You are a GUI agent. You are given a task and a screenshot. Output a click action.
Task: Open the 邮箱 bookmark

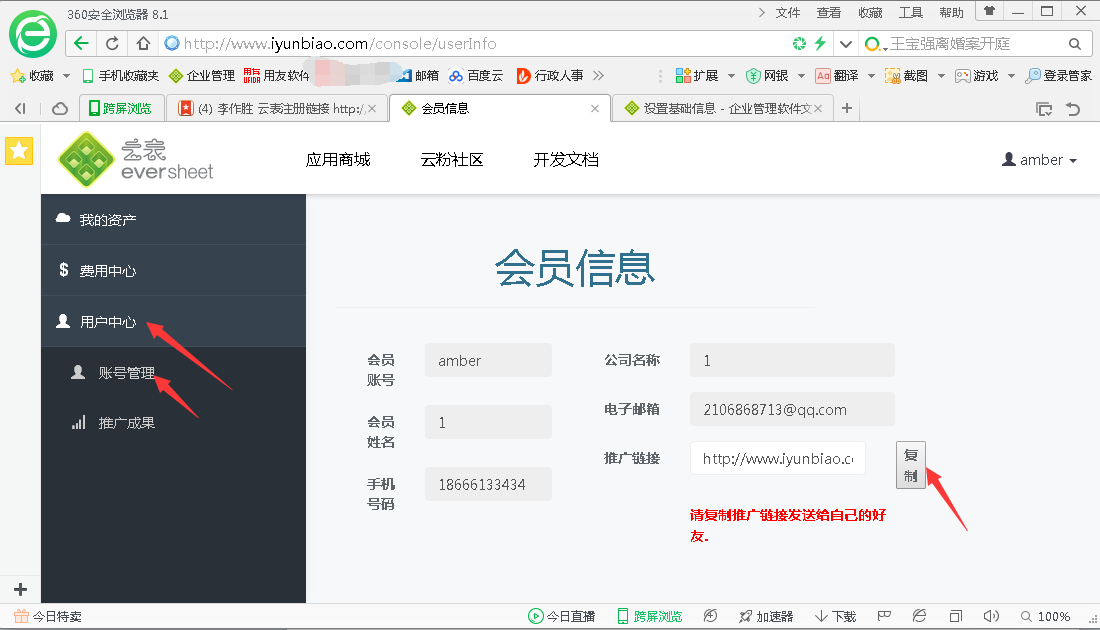coord(420,76)
